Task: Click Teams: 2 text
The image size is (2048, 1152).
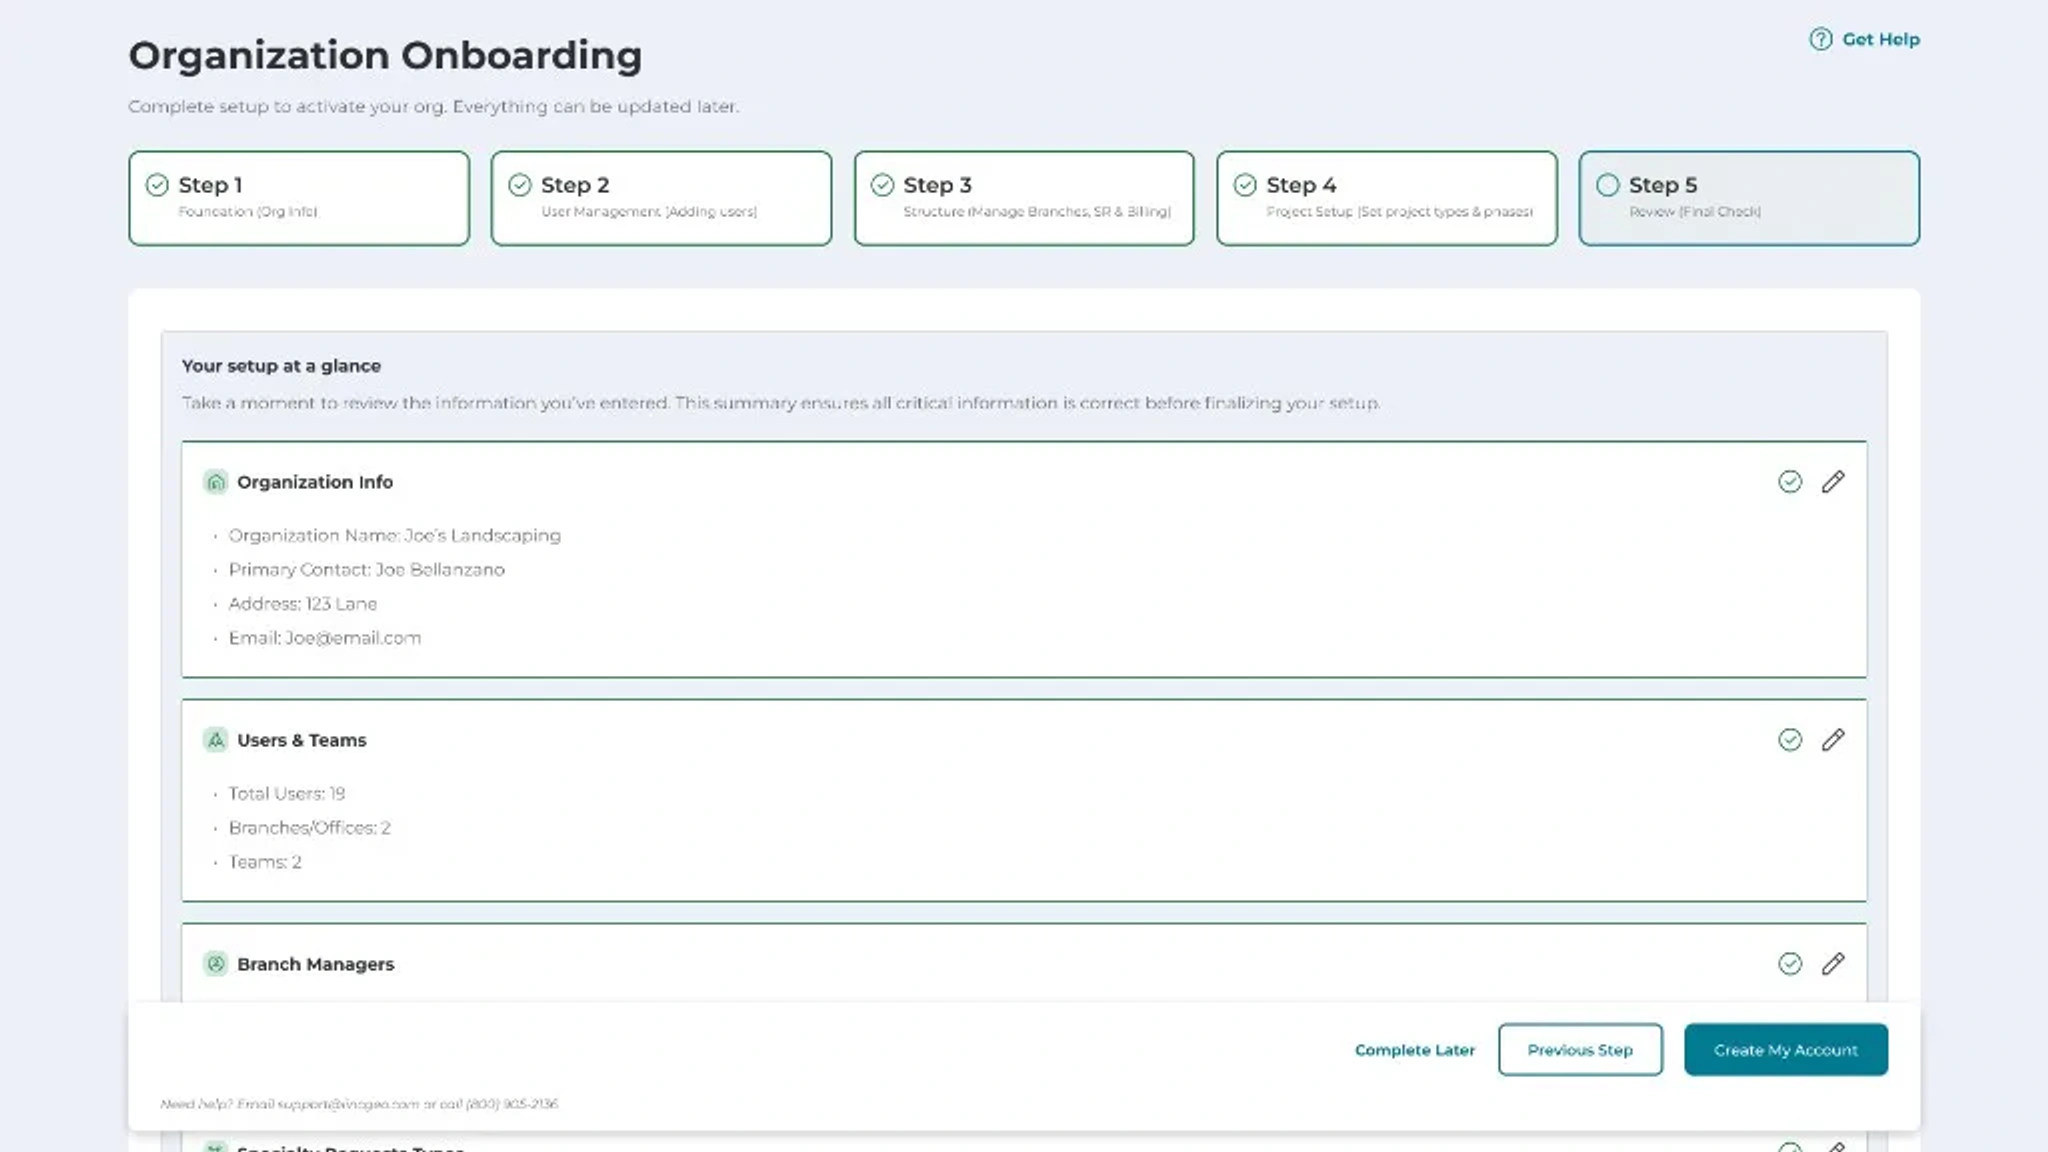Action: pyautogui.click(x=265, y=862)
